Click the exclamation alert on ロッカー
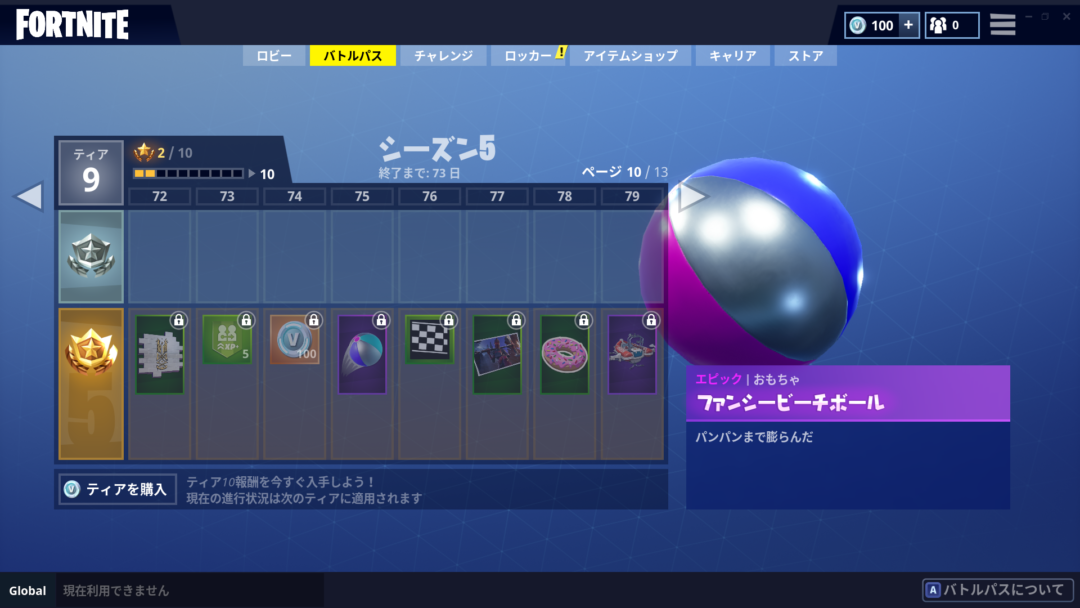This screenshot has width=1080, height=608. pyautogui.click(x=561, y=52)
